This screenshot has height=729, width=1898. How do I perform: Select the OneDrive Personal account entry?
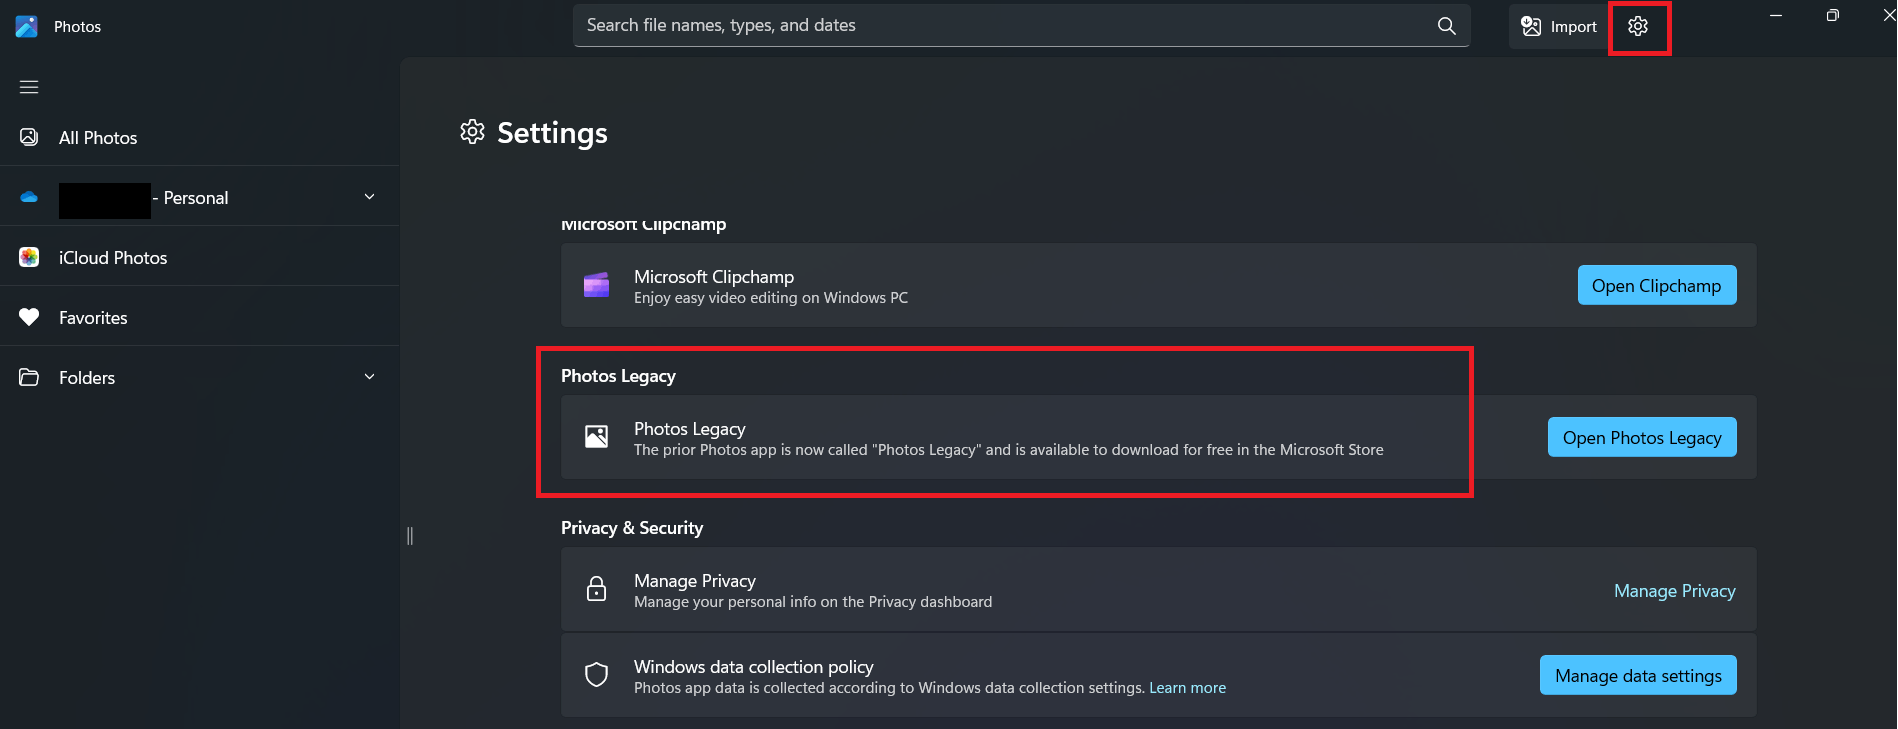tap(200, 197)
